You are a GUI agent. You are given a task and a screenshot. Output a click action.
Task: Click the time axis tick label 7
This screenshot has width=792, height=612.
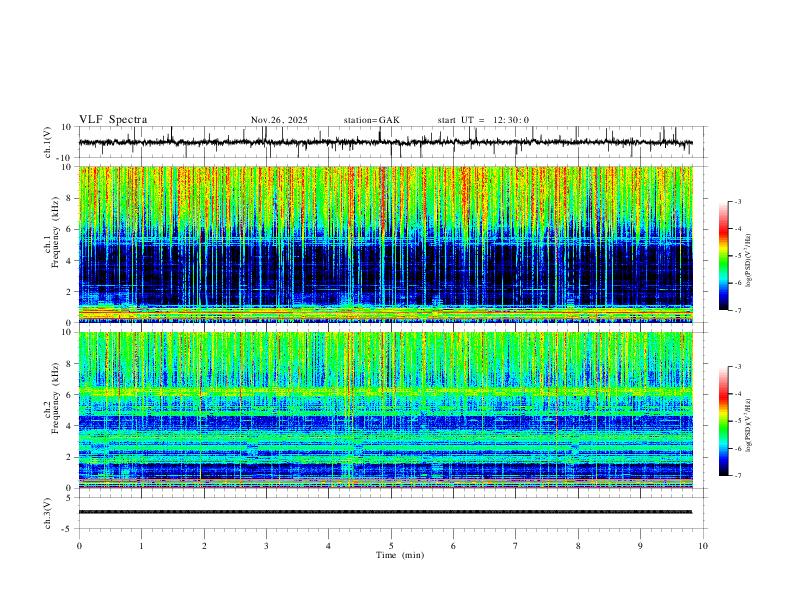tap(516, 546)
